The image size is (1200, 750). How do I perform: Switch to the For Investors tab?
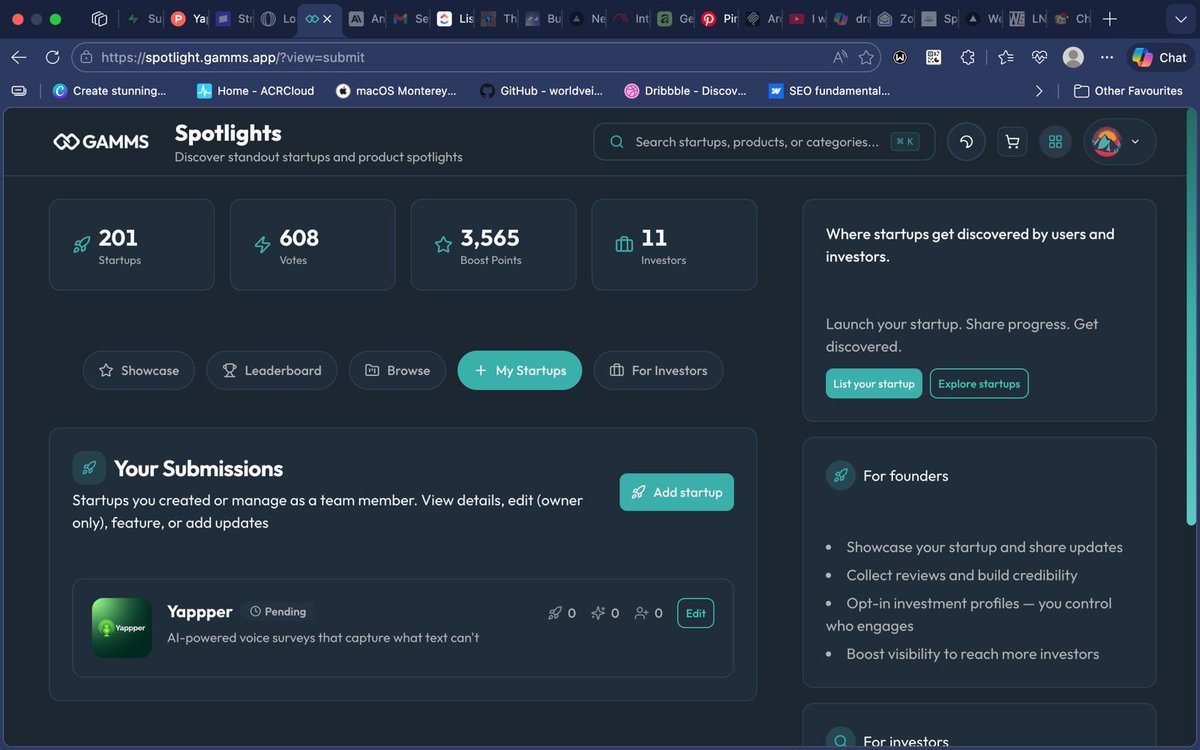(x=658, y=370)
